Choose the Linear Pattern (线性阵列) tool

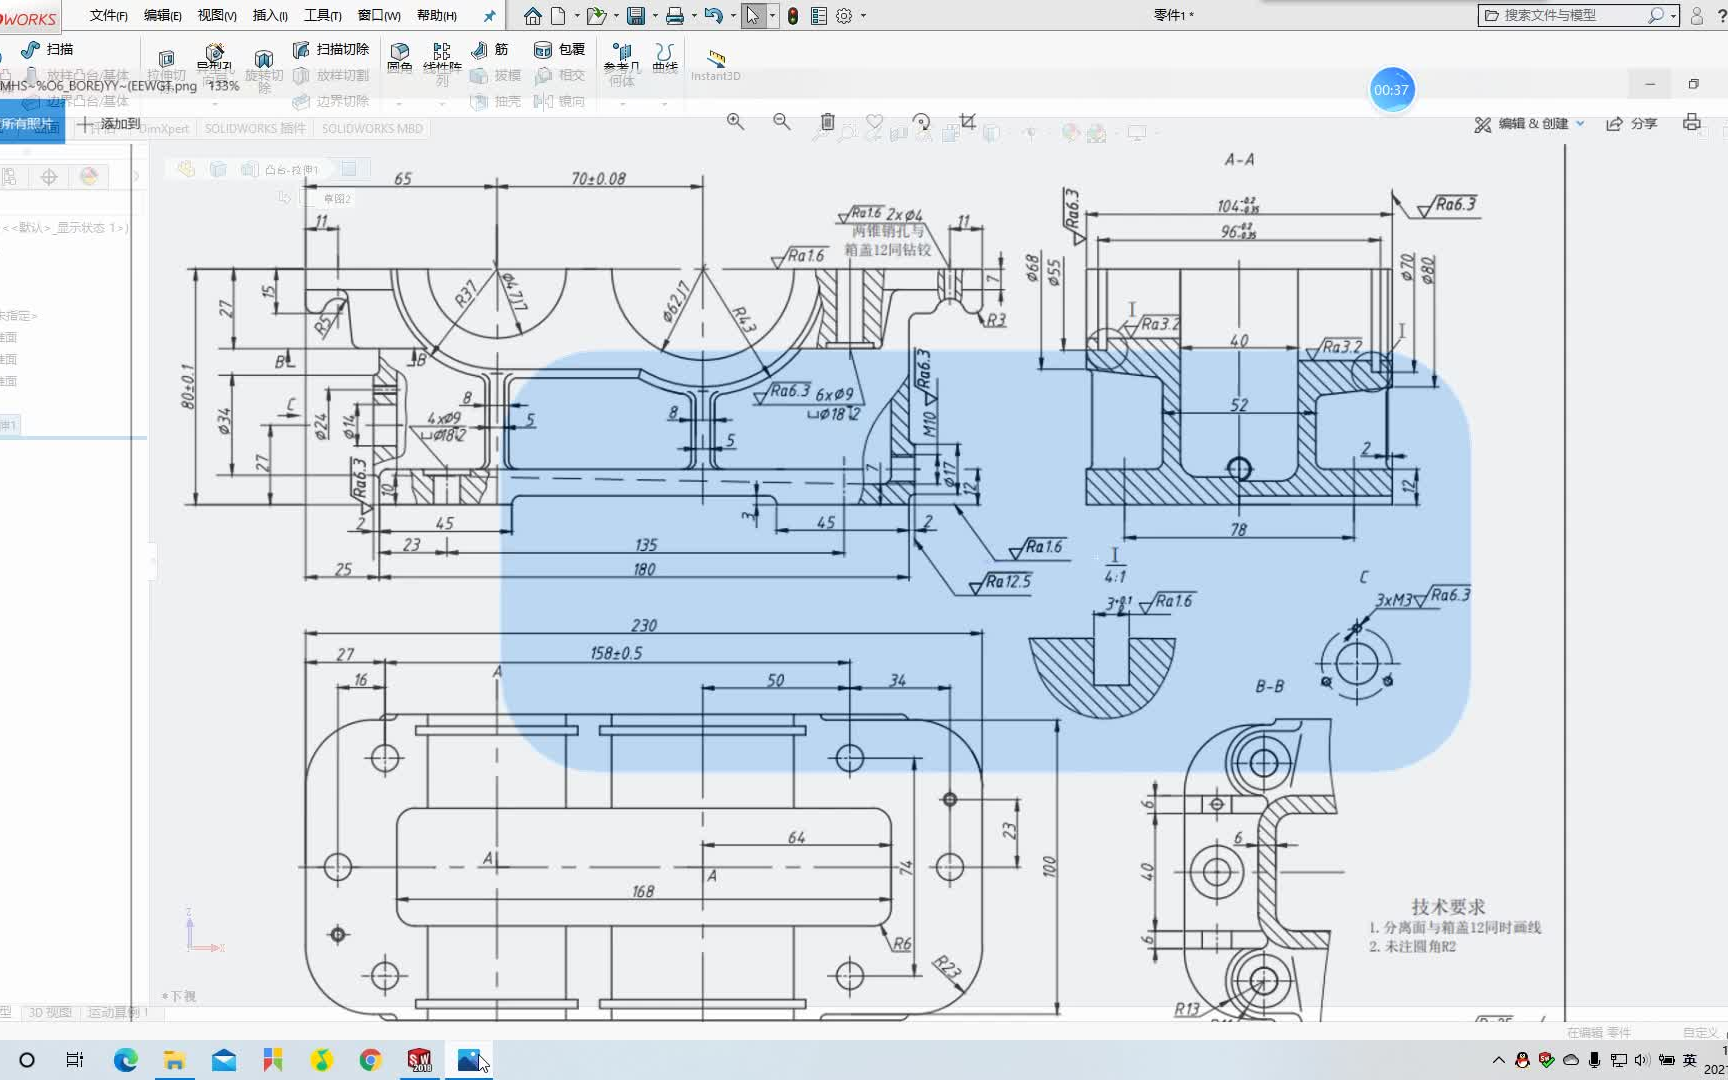coord(442,63)
